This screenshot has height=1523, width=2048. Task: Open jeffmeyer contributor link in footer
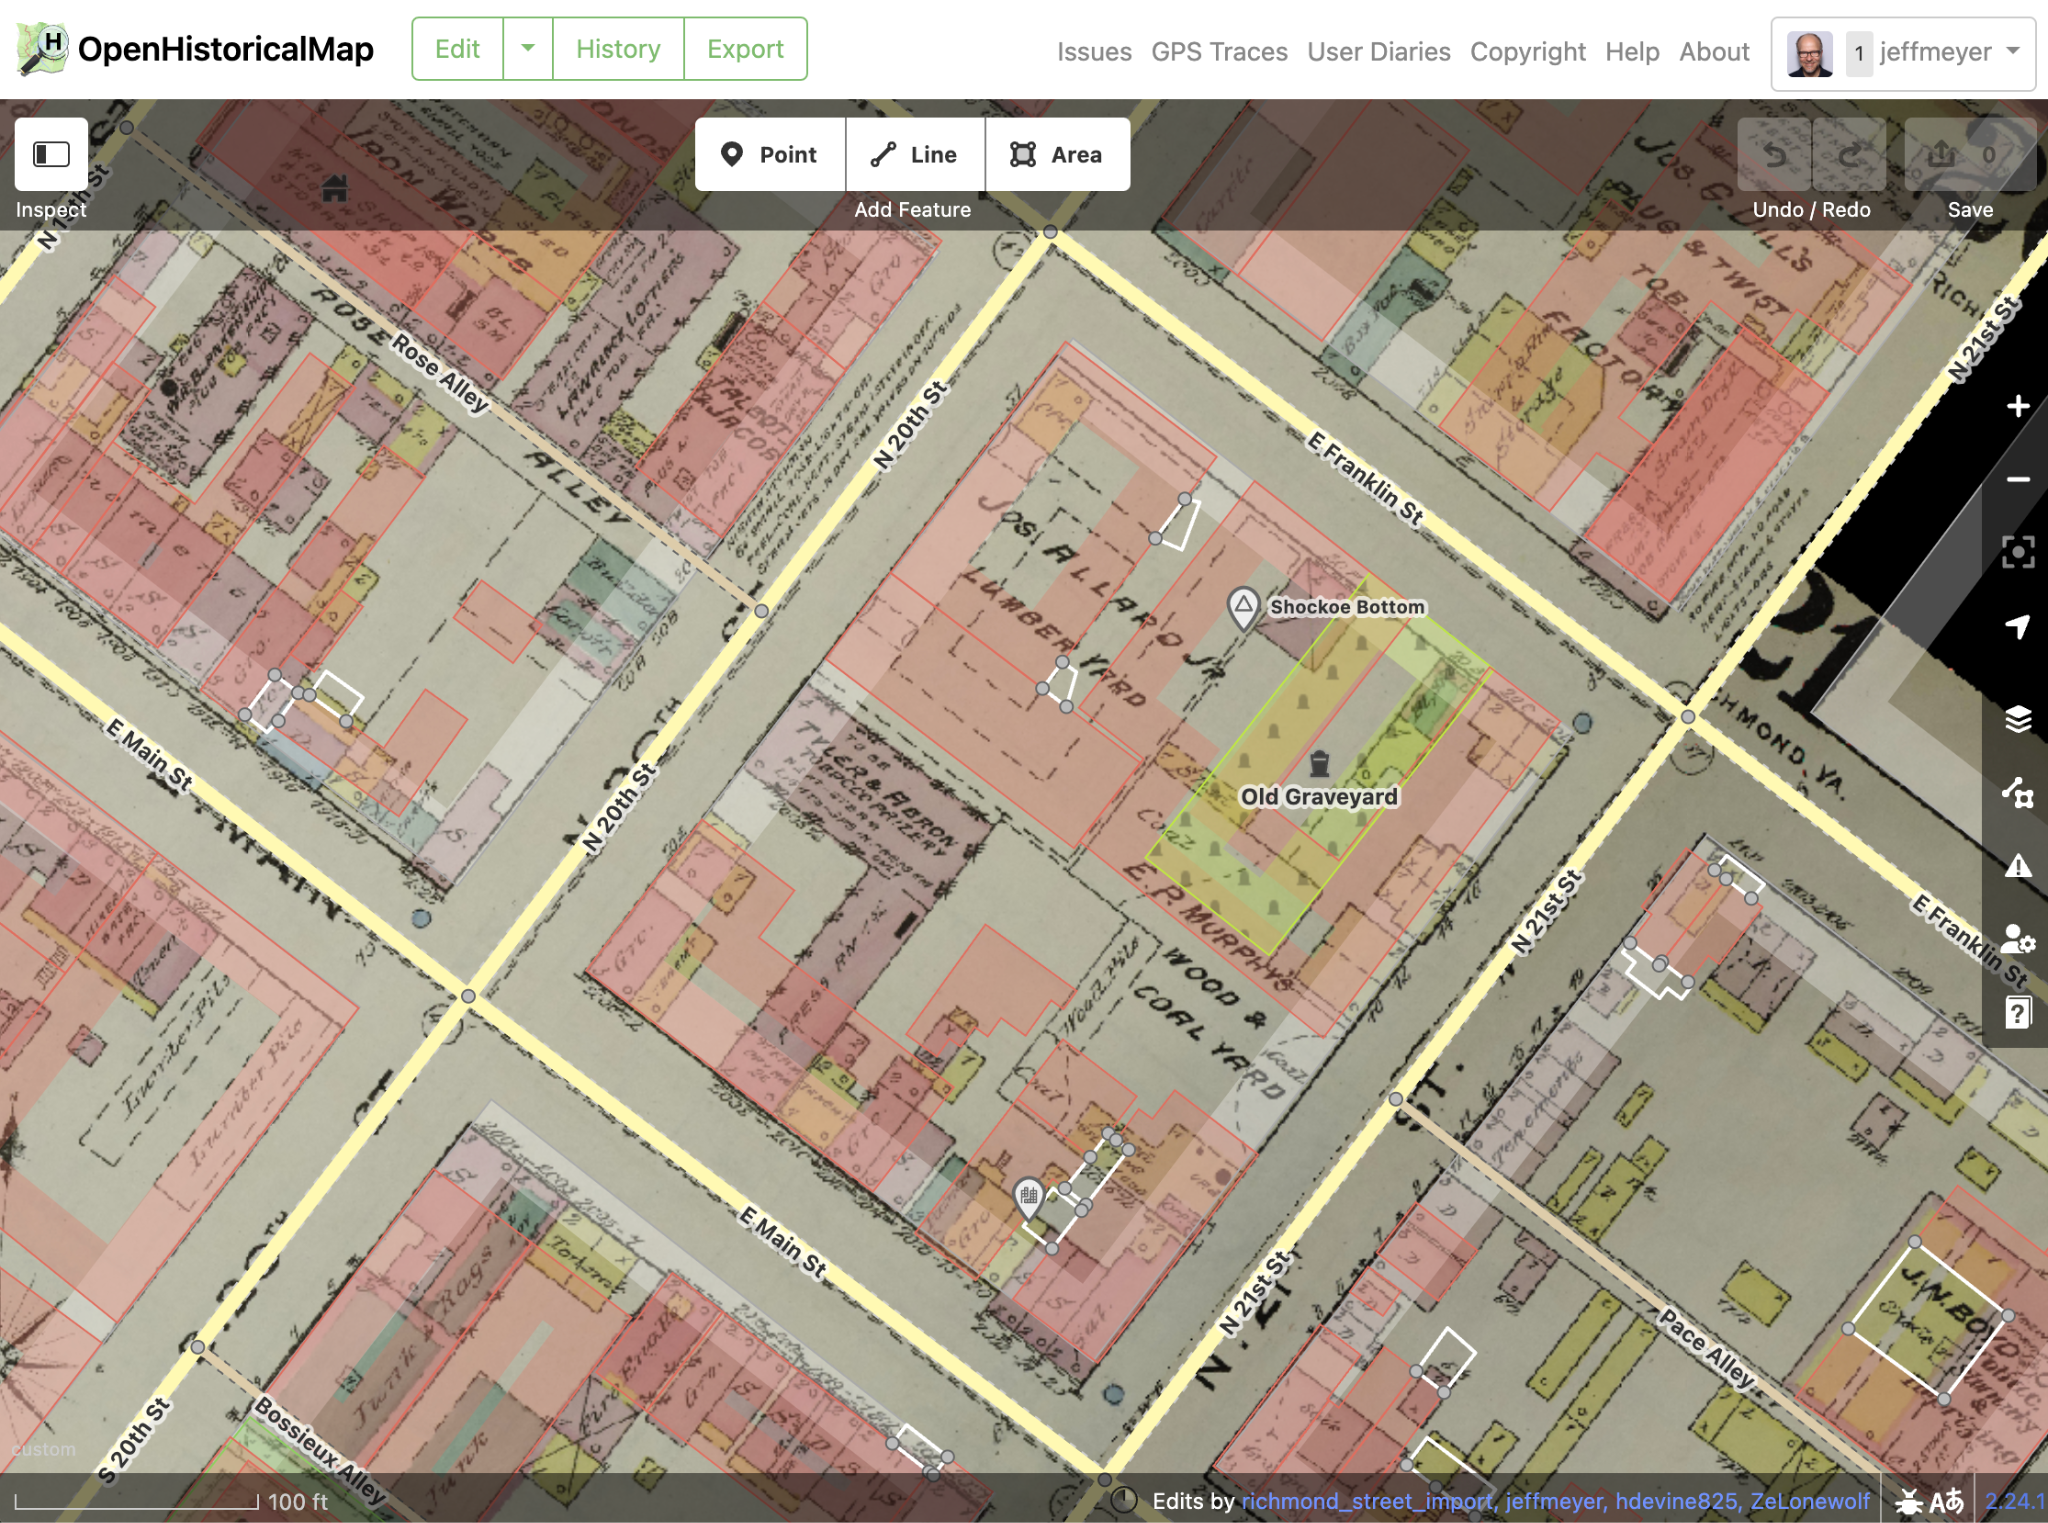point(1555,1501)
